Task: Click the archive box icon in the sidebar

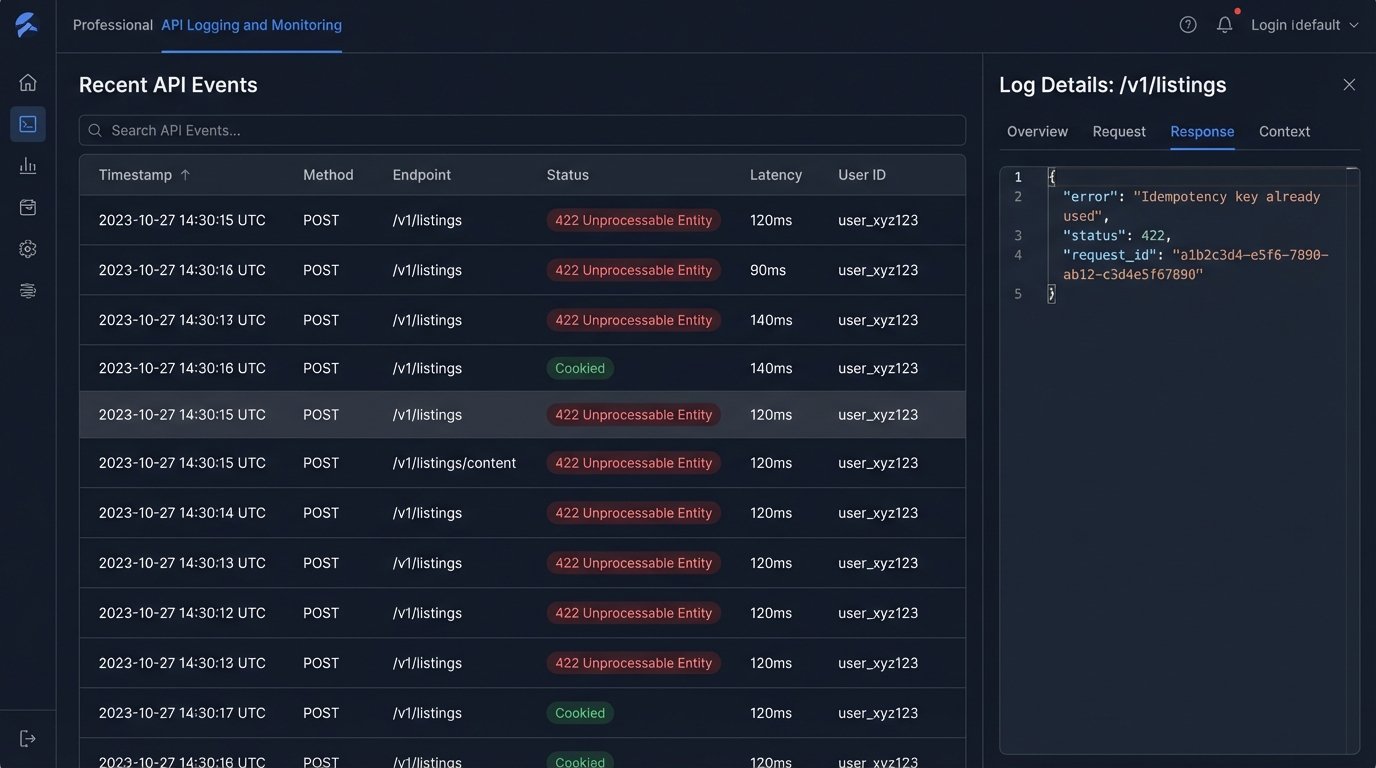Action: pos(28,207)
